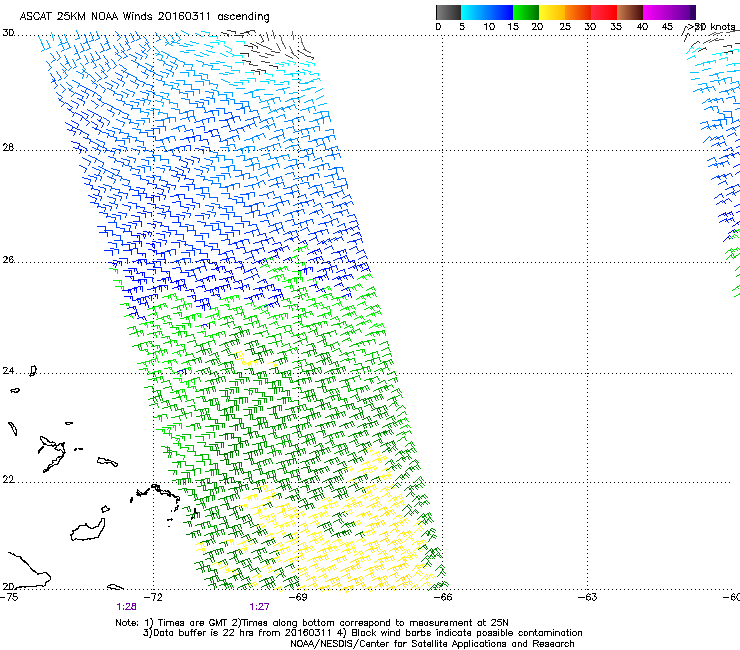Click 'Black wind barbs indicate possible contamination' note
The height and width of the screenshot is (650, 740).
tap(467, 633)
